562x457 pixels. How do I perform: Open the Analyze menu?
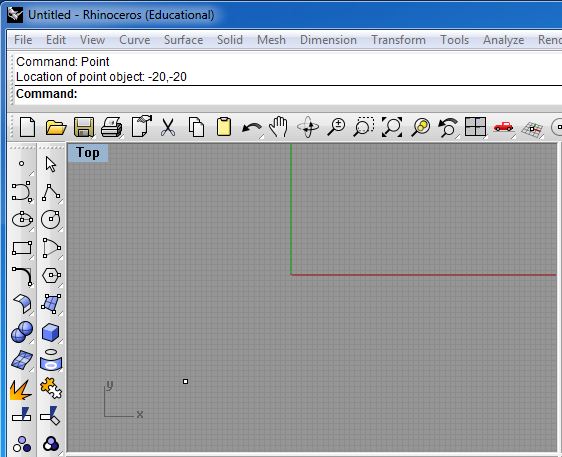coord(504,40)
